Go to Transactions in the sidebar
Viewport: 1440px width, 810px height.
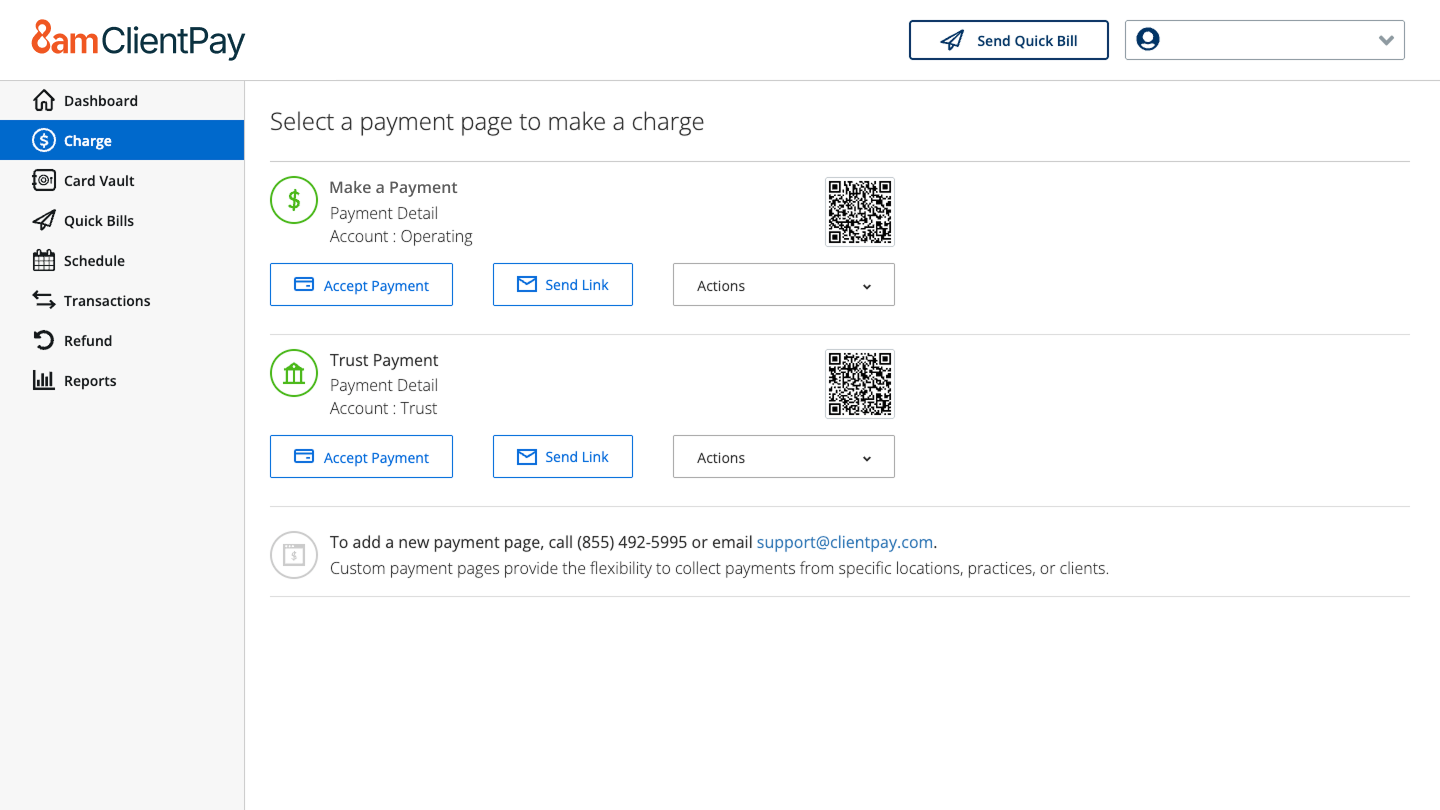click(107, 301)
